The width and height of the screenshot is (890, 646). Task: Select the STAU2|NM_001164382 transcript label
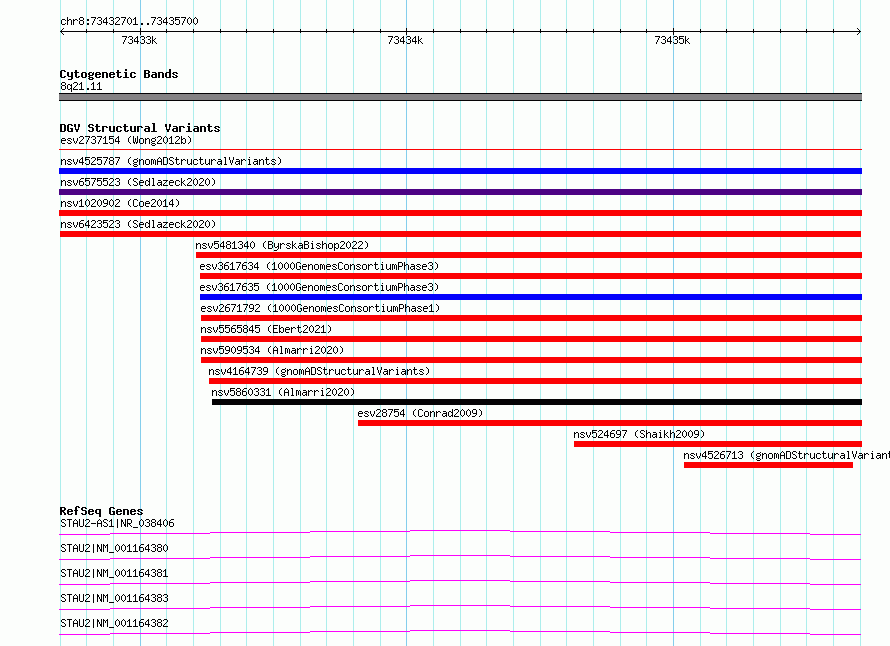[x=114, y=623]
